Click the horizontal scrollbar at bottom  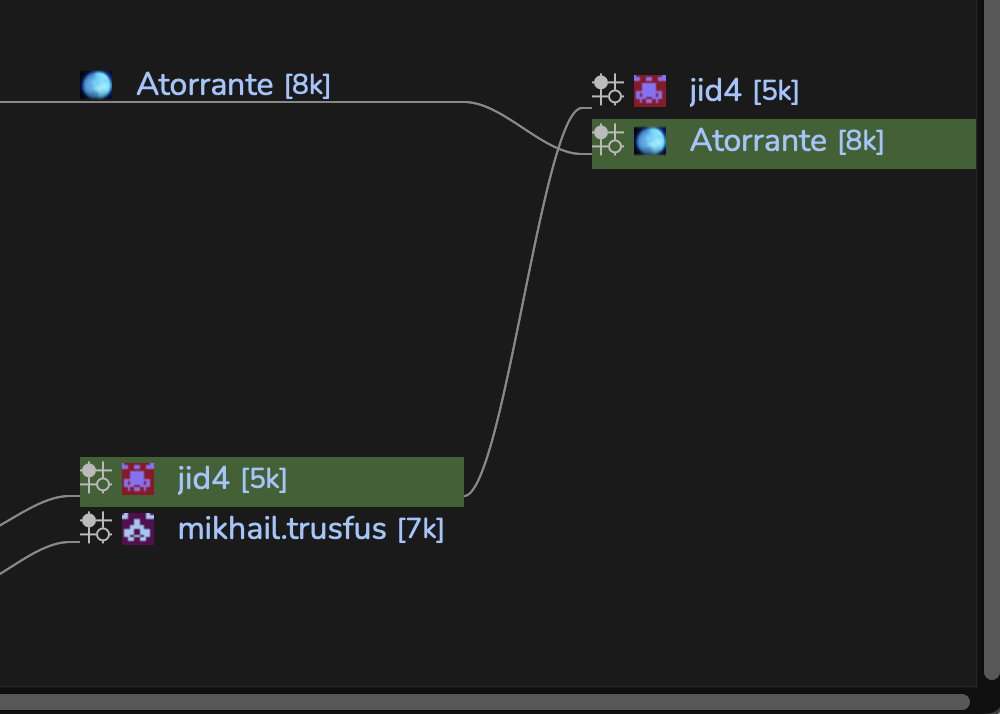pos(485,702)
